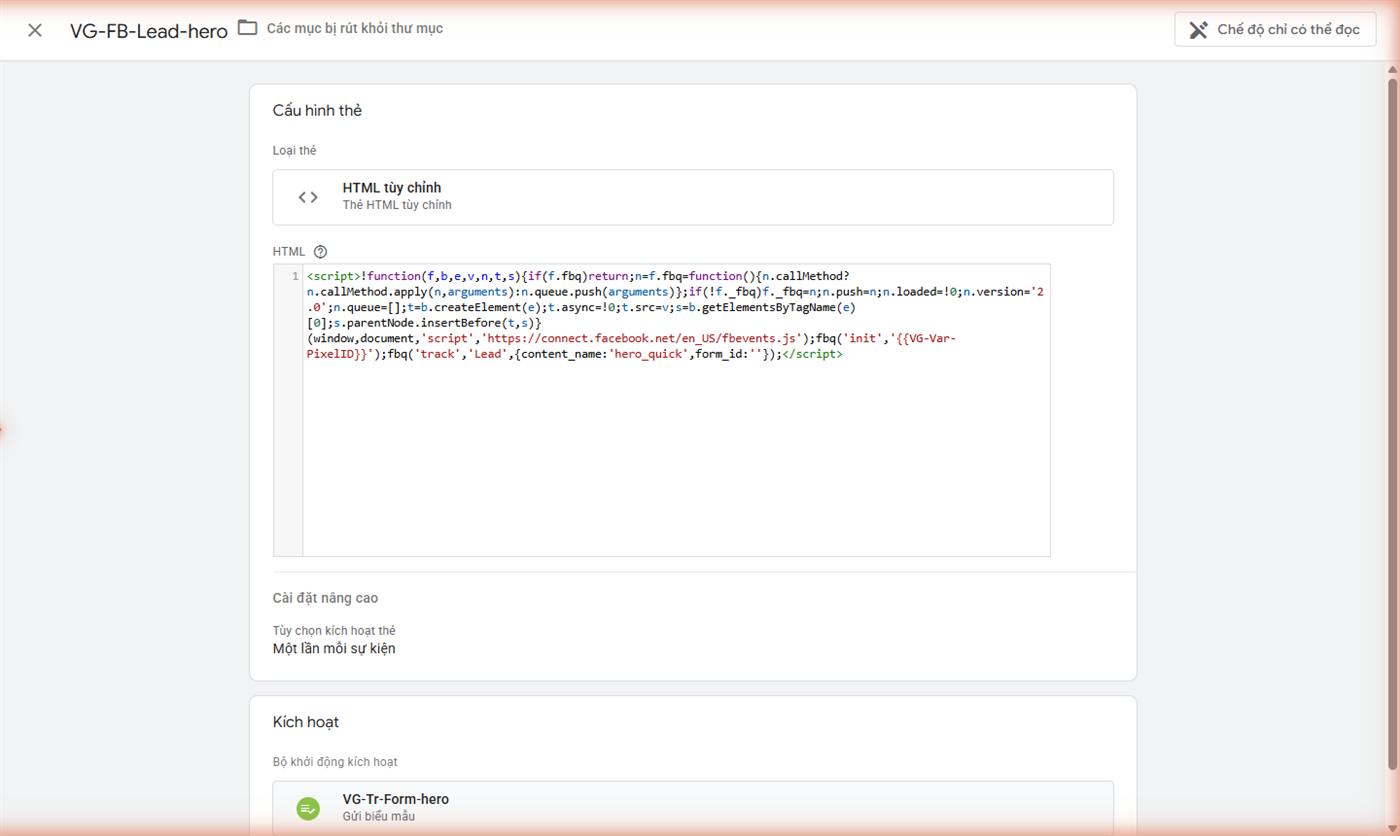Viewport: 1400px width, 836px height.
Task: Open the VG-Tr-Form-hero trigger
Action: point(693,808)
